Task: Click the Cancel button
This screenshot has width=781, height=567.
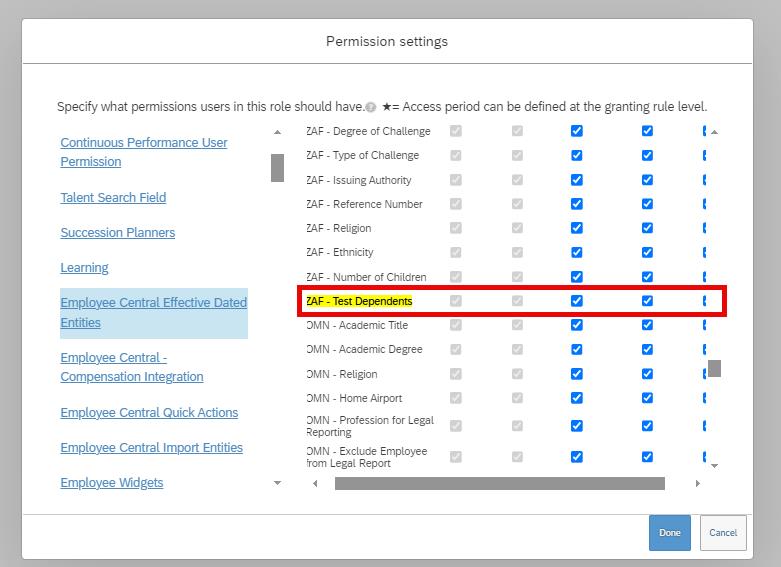Action: click(x=723, y=533)
